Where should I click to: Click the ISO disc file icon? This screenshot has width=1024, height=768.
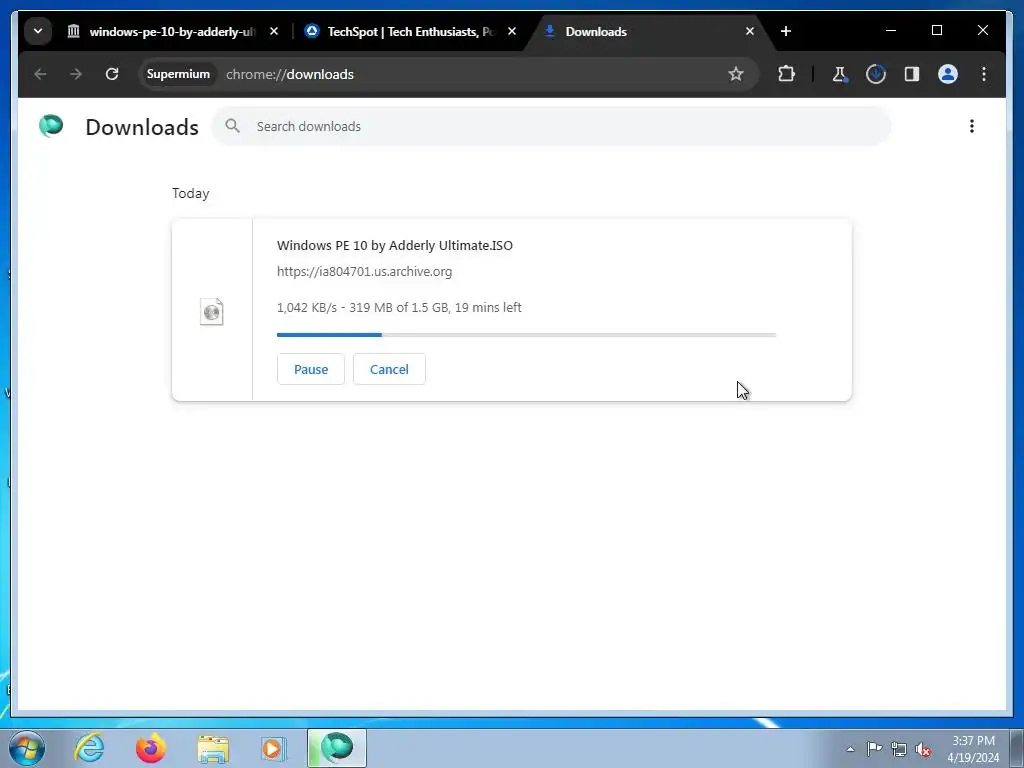tap(212, 312)
